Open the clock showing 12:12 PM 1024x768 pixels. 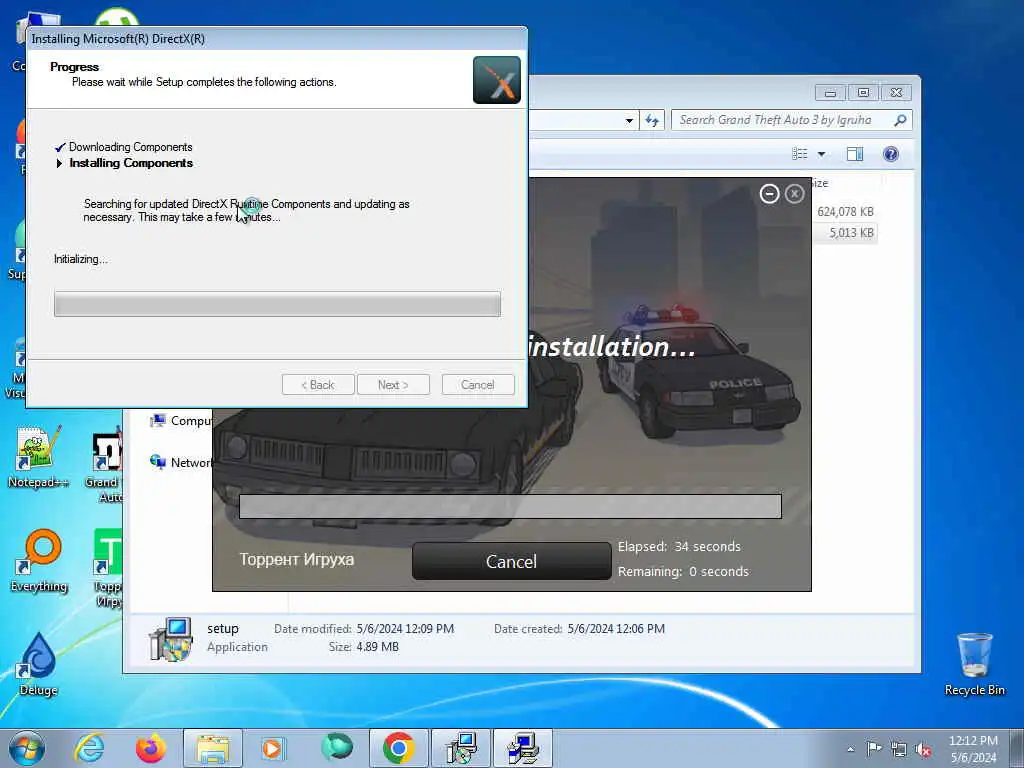click(x=973, y=749)
